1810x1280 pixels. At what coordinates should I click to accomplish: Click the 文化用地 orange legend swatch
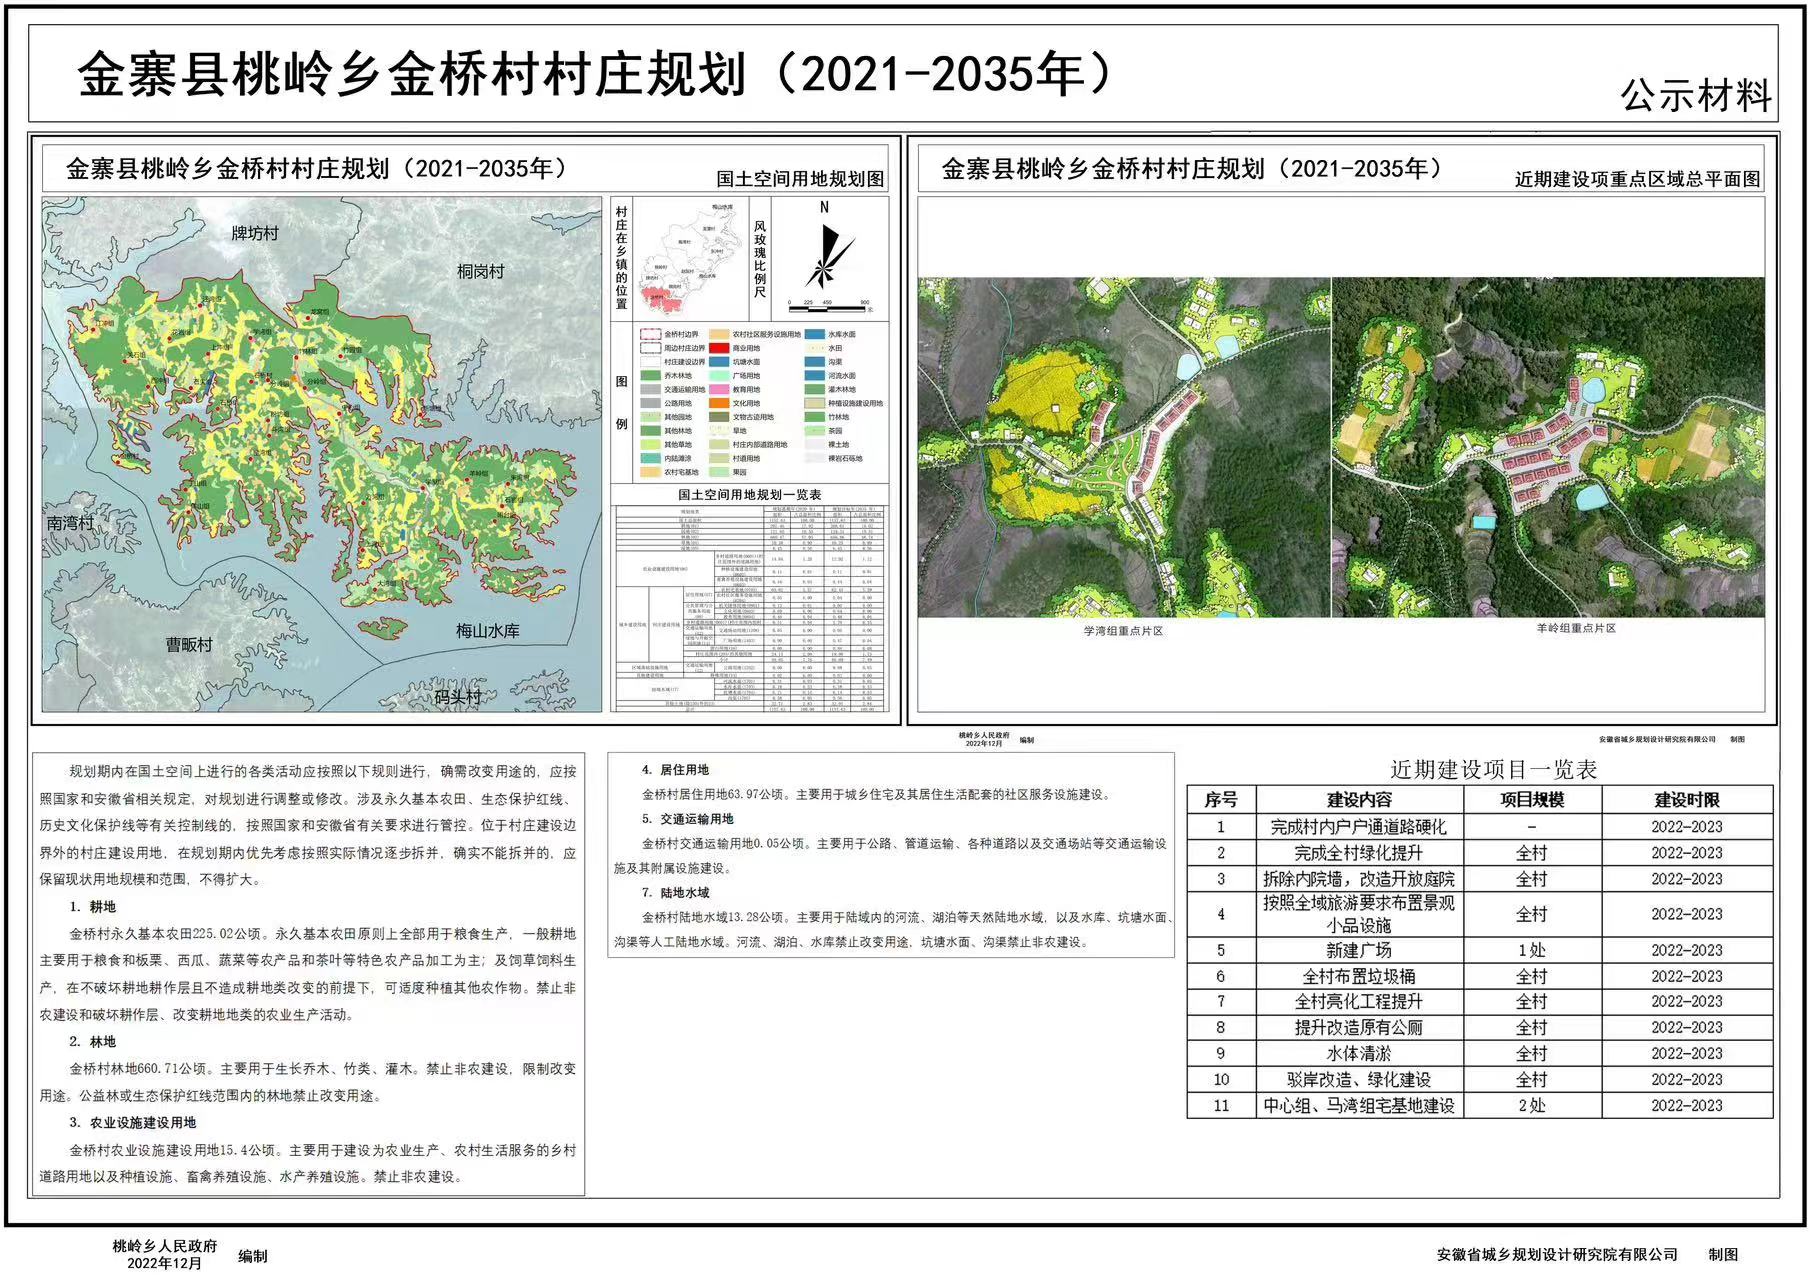(x=719, y=403)
